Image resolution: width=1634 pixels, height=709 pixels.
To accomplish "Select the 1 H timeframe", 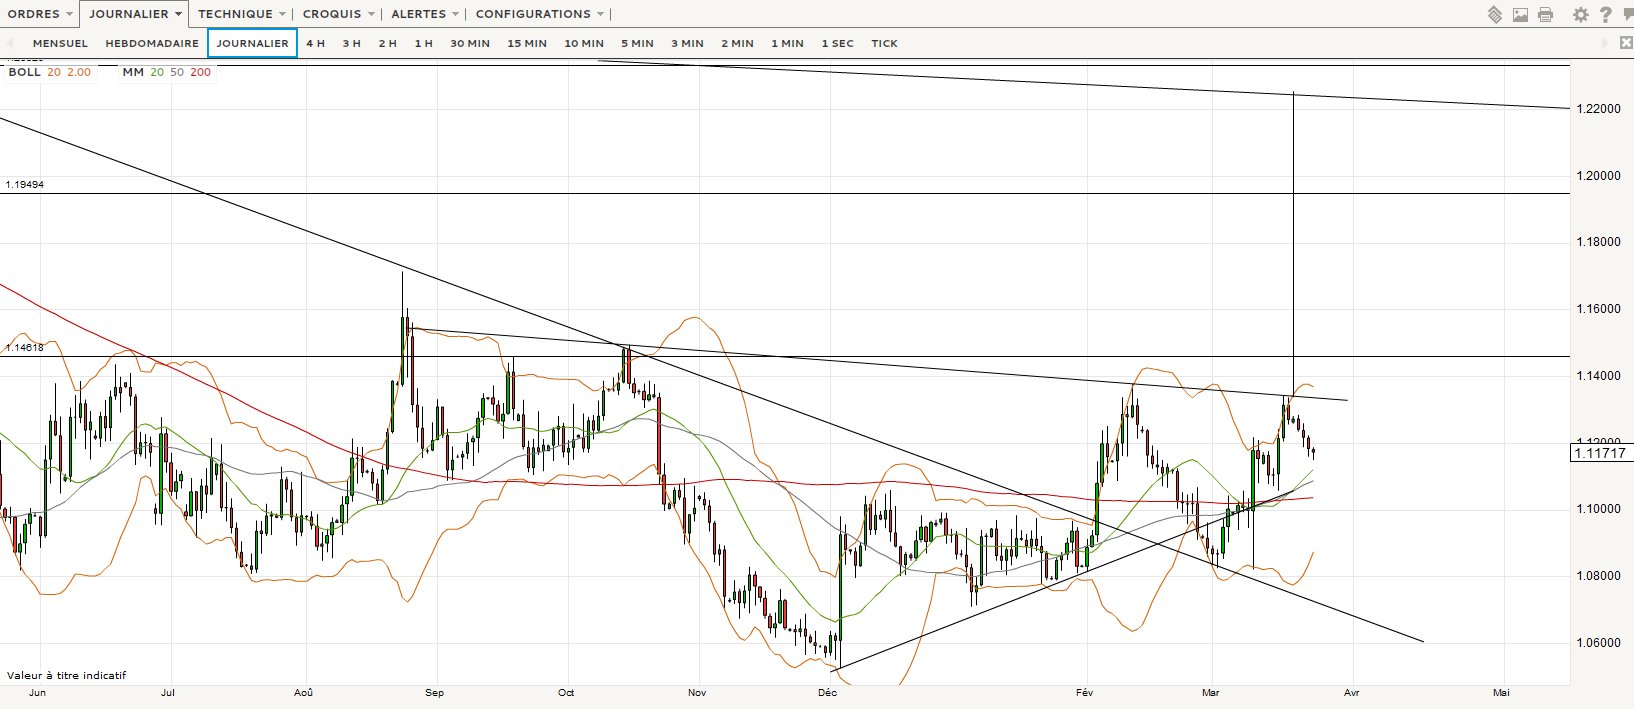I will click(424, 43).
